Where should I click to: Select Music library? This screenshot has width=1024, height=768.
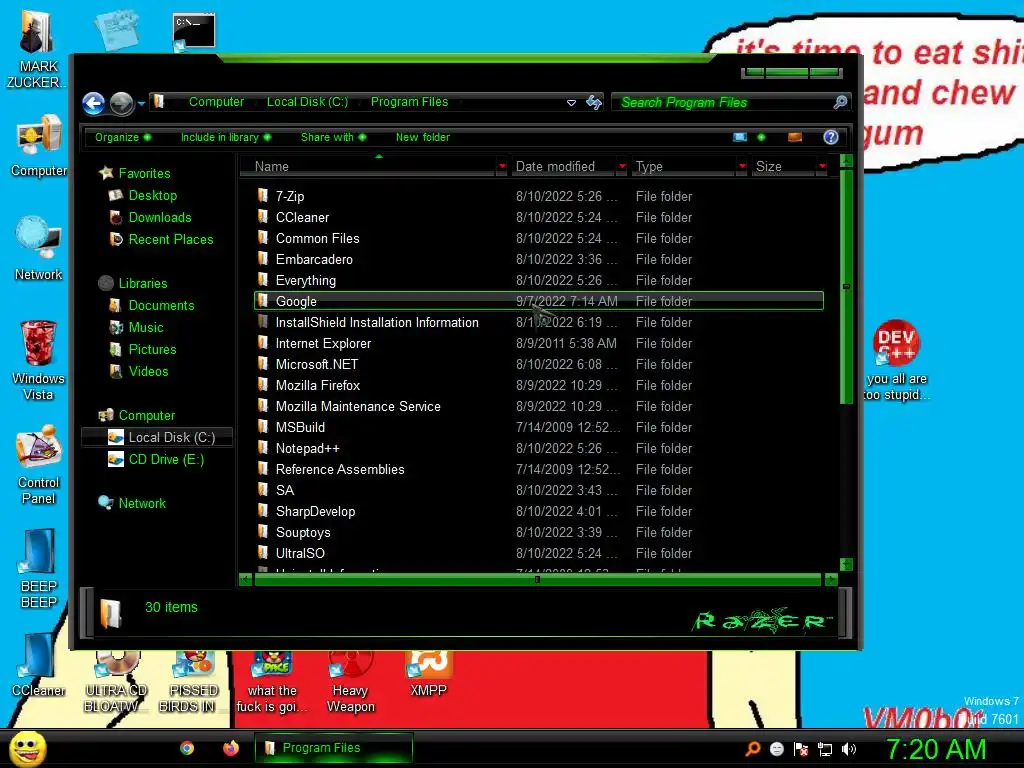(x=146, y=327)
